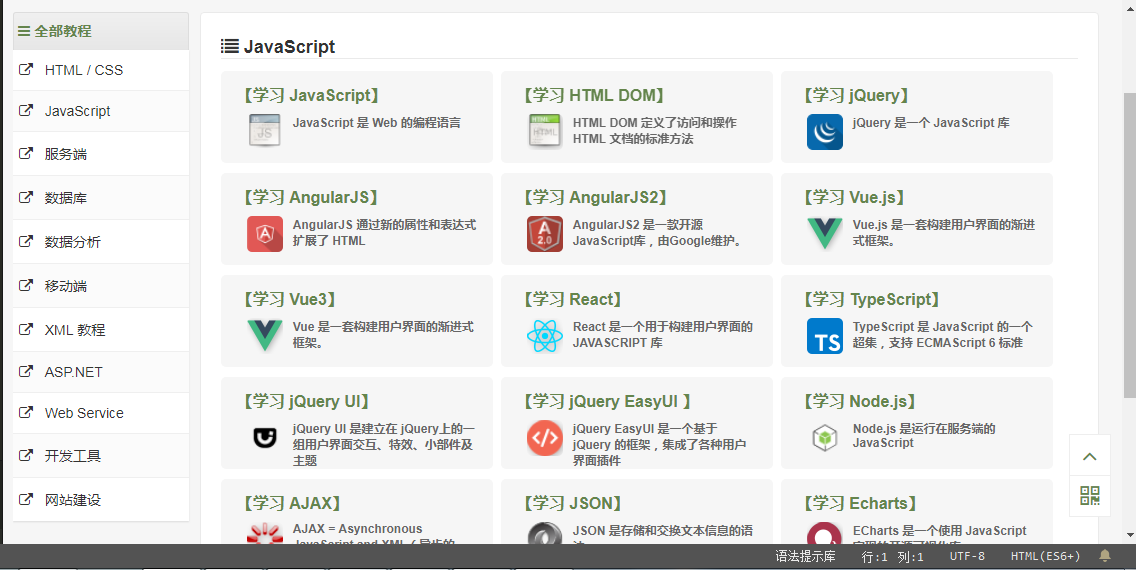Open the 【学习 jQuery EasyUI】 tutorial link
The image size is (1136, 570).
607,402
